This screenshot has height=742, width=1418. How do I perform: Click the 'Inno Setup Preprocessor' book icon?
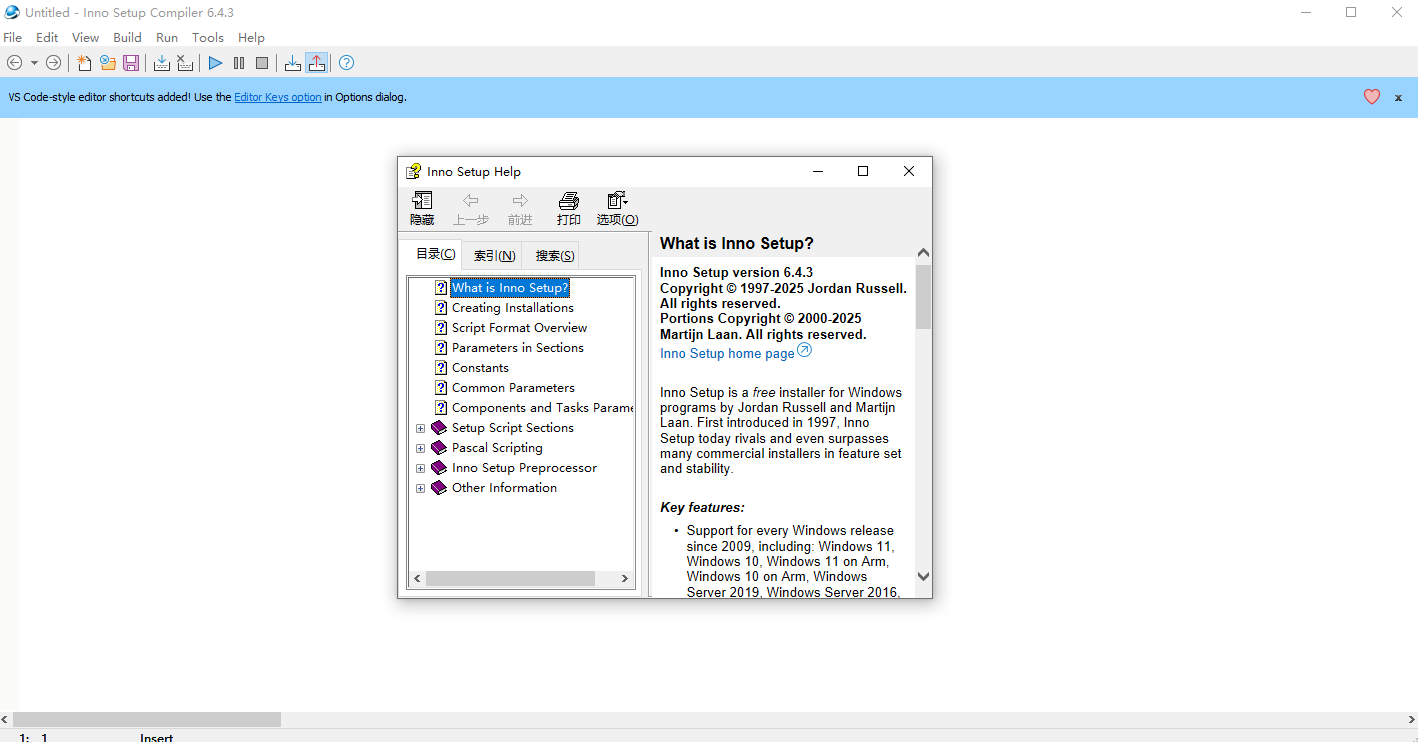(438, 468)
